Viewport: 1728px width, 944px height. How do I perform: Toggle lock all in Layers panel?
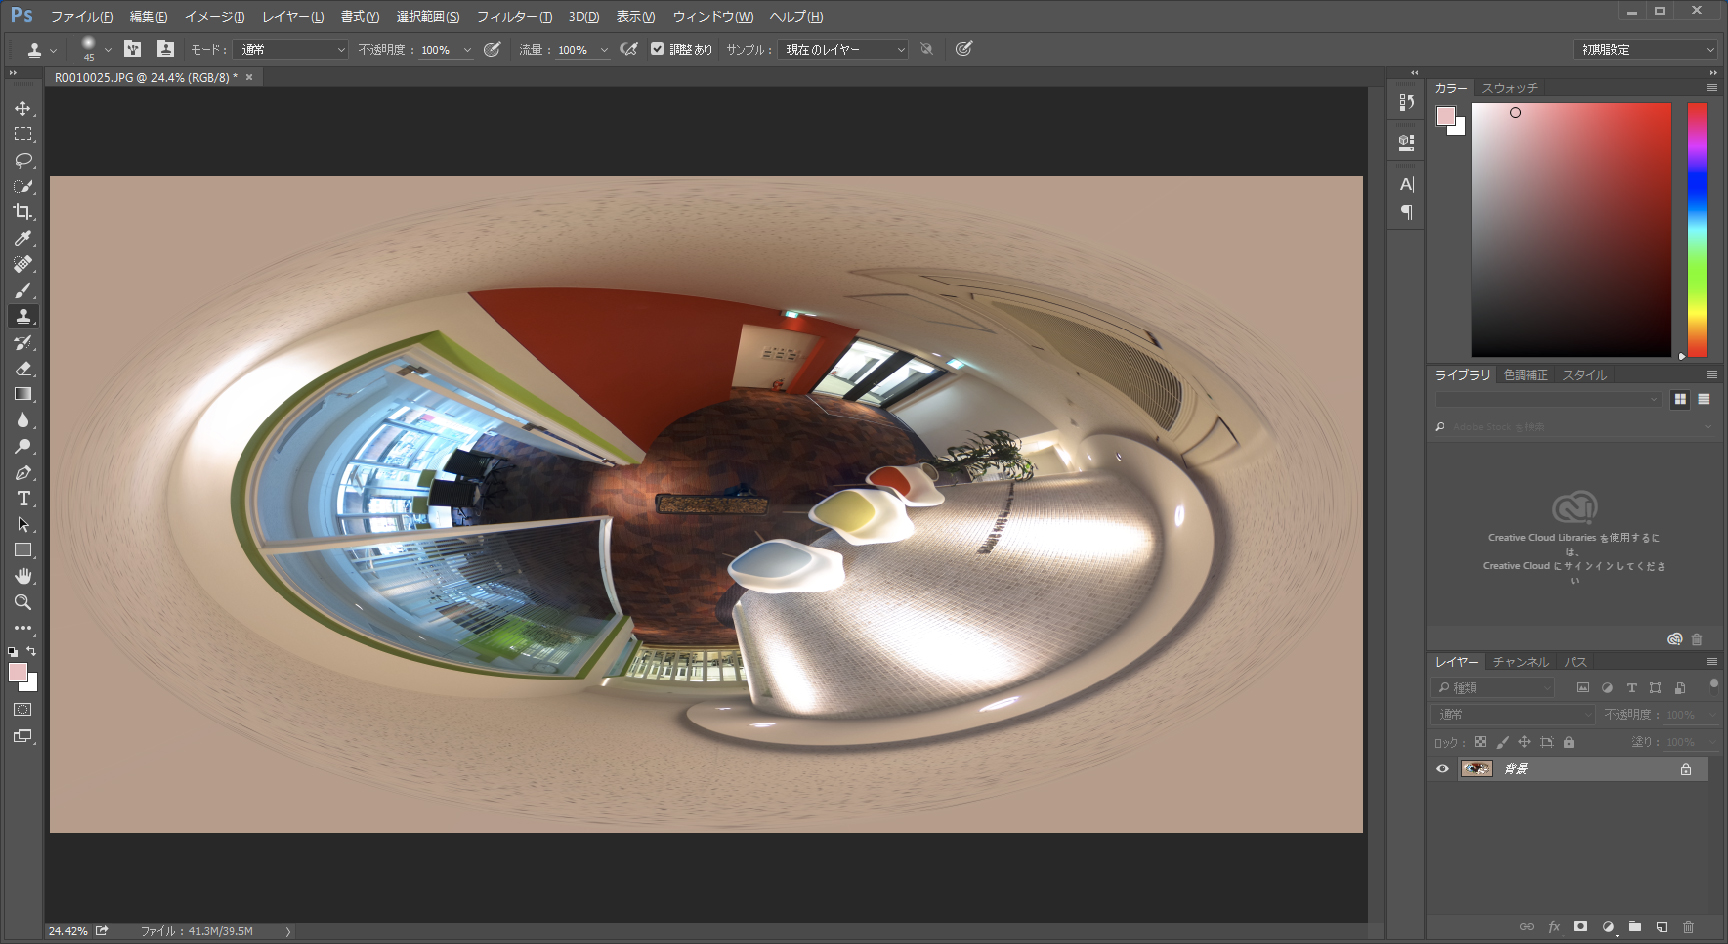click(1569, 742)
